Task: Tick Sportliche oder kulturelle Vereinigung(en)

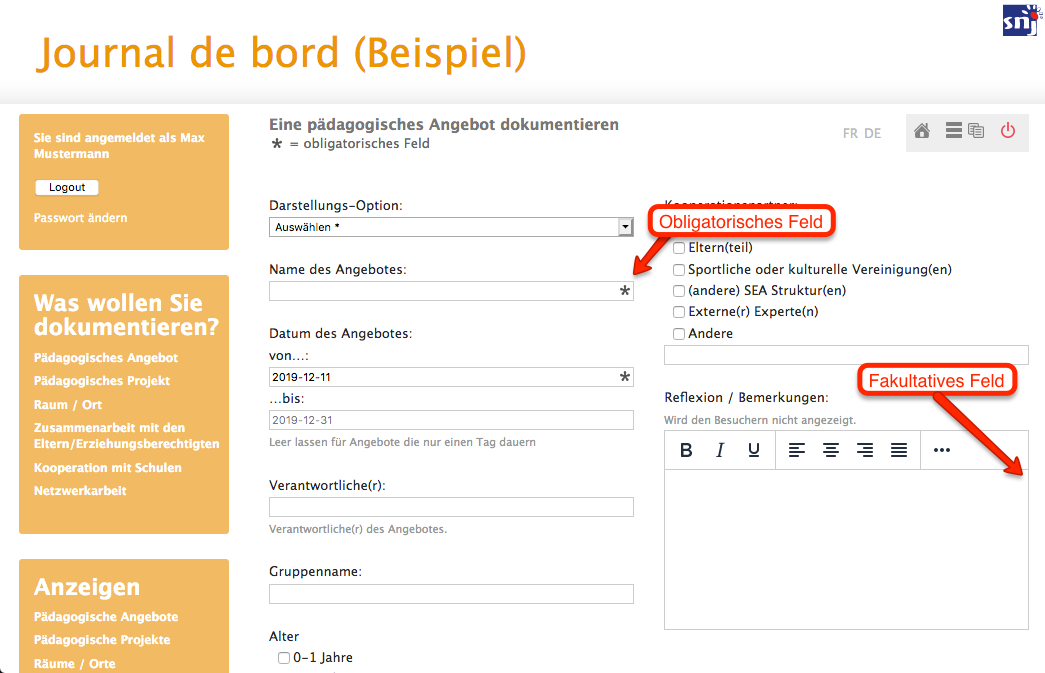Action: 678,270
